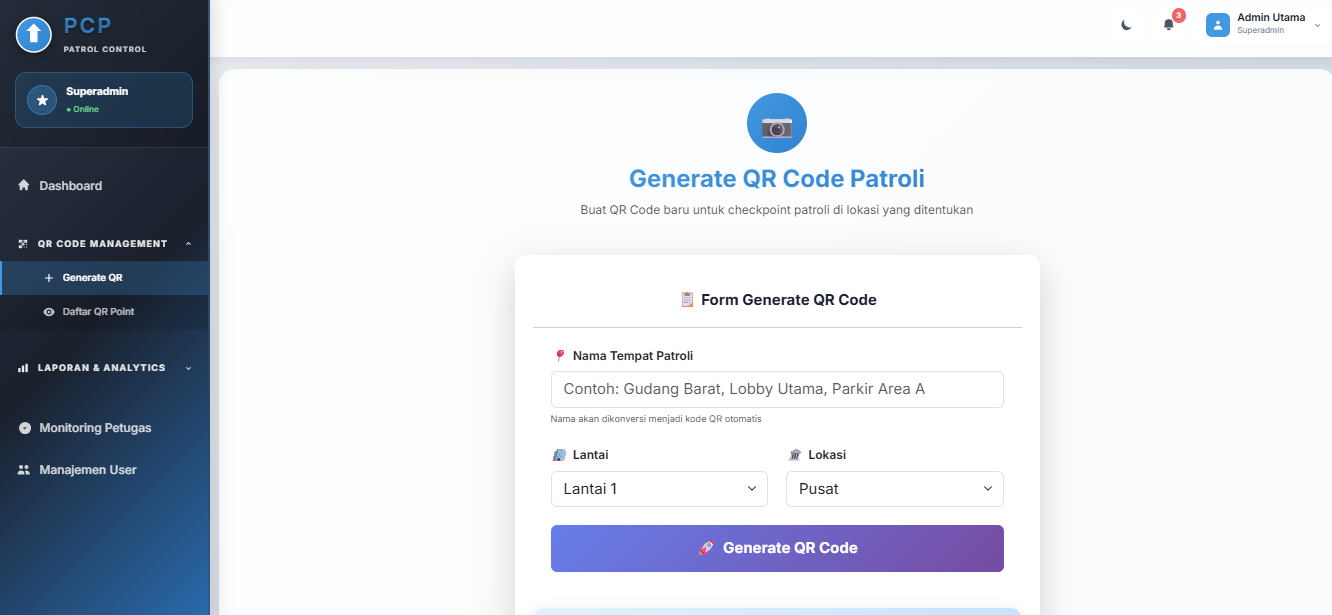Click the Dashboard home icon

(24, 186)
